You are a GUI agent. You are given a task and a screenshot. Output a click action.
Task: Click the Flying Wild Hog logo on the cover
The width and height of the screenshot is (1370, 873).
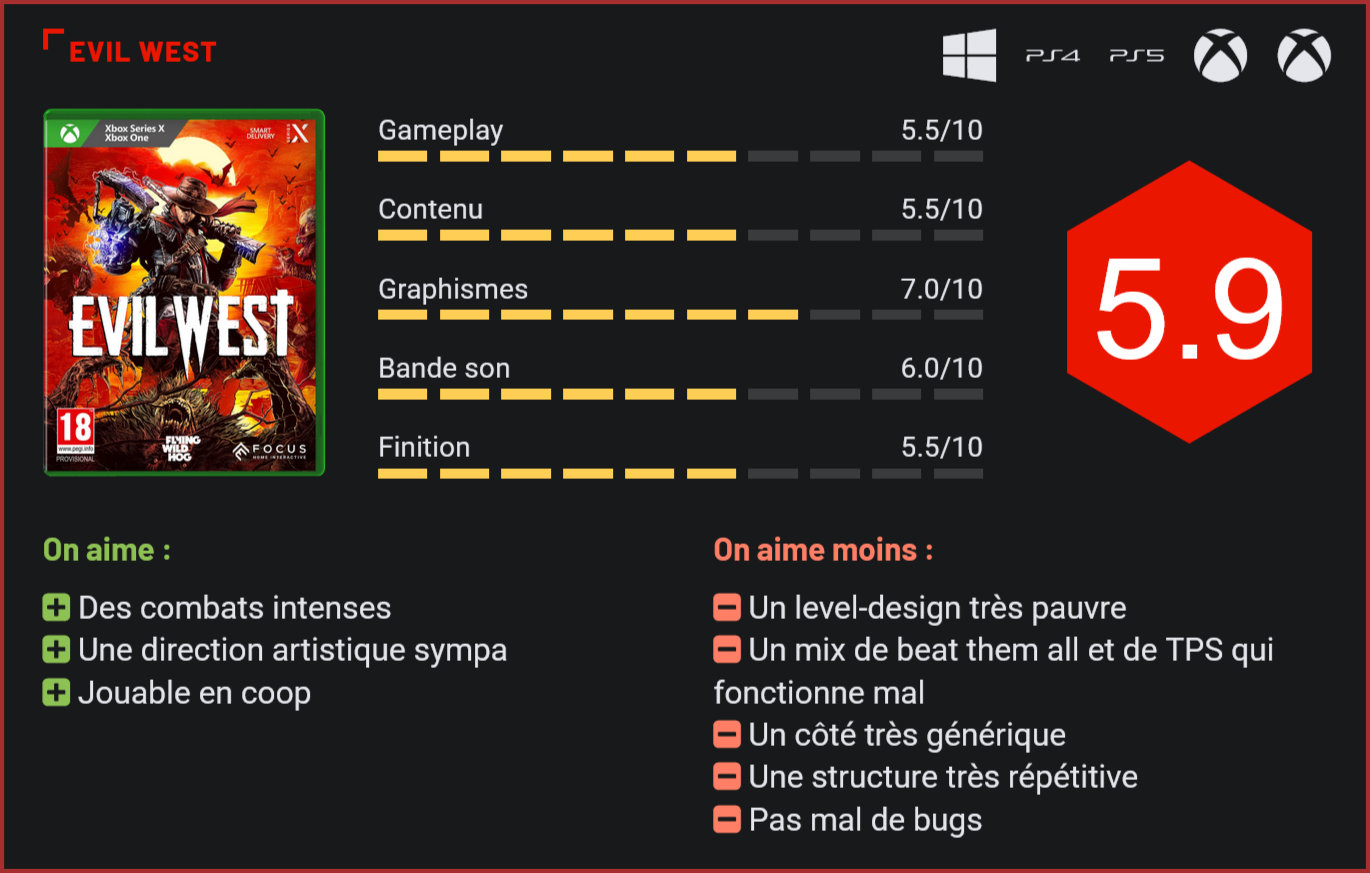pos(182,449)
